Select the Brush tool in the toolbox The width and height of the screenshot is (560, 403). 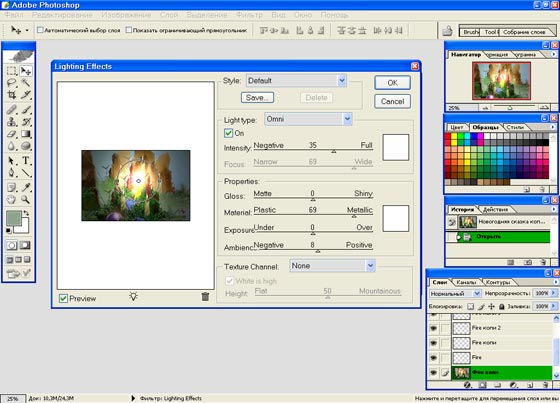[x=26, y=109]
